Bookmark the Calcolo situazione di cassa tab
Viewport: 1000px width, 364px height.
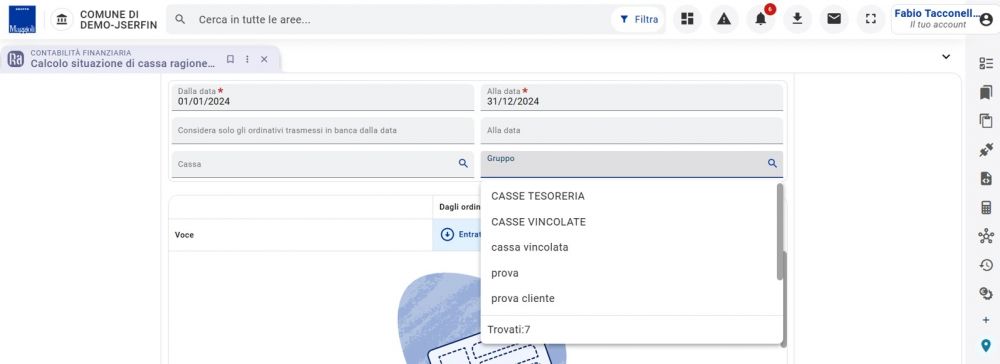tap(230, 59)
